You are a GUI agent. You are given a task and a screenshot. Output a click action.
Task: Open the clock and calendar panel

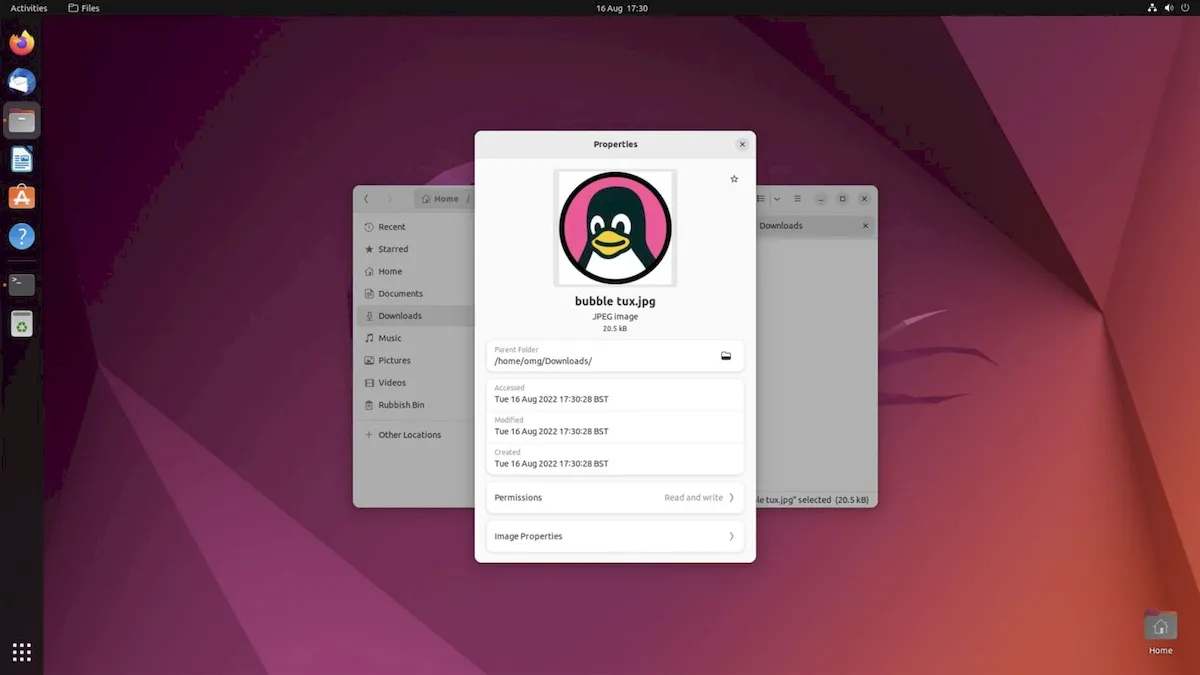pyautogui.click(x=622, y=8)
